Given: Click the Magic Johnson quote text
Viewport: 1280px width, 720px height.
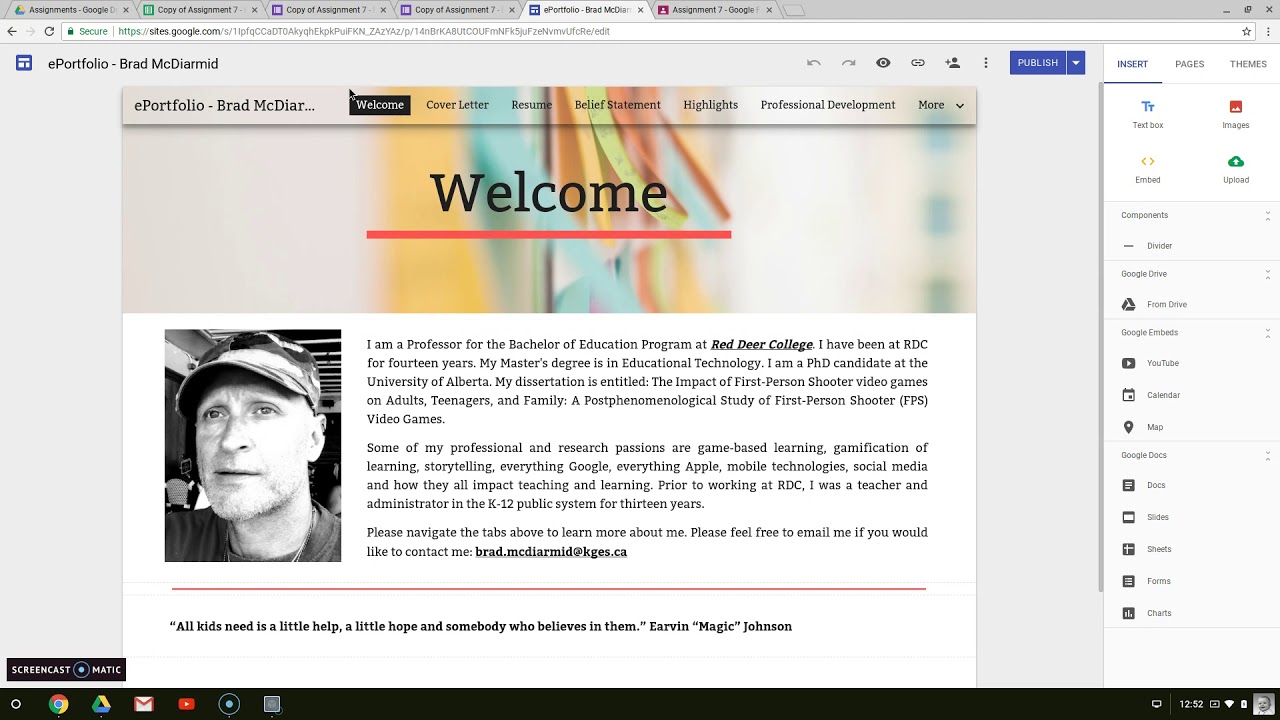Looking at the screenshot, I should [481, 626].
